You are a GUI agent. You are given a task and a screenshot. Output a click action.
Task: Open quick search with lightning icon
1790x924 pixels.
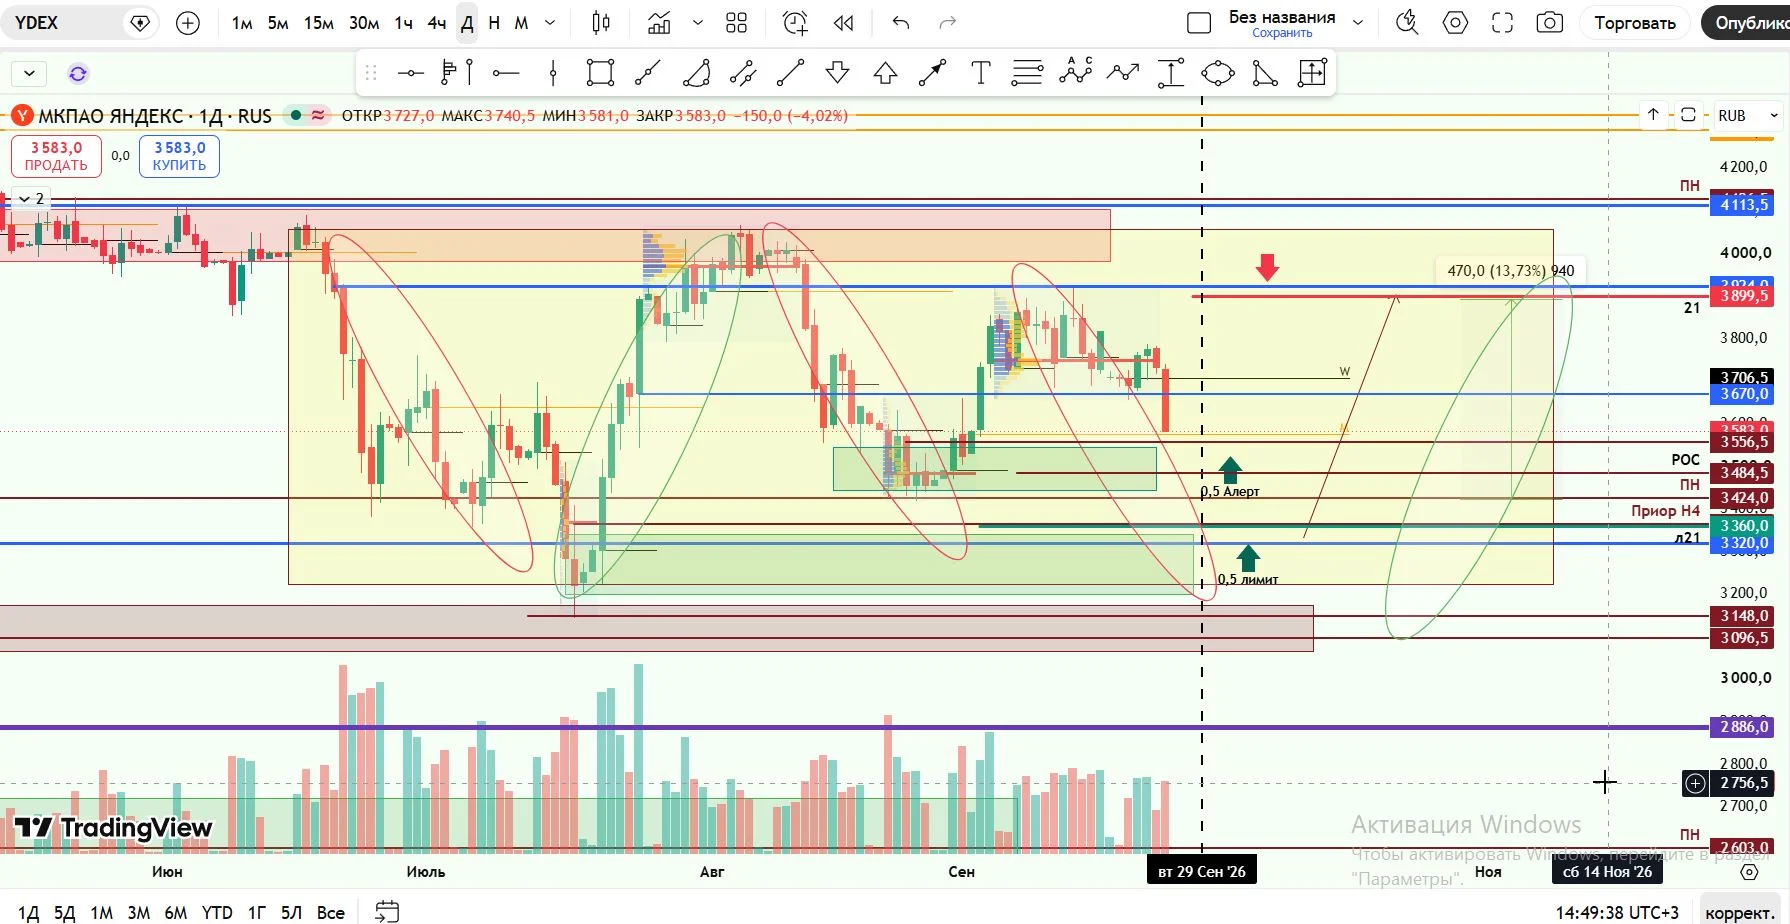[1407, 23]
